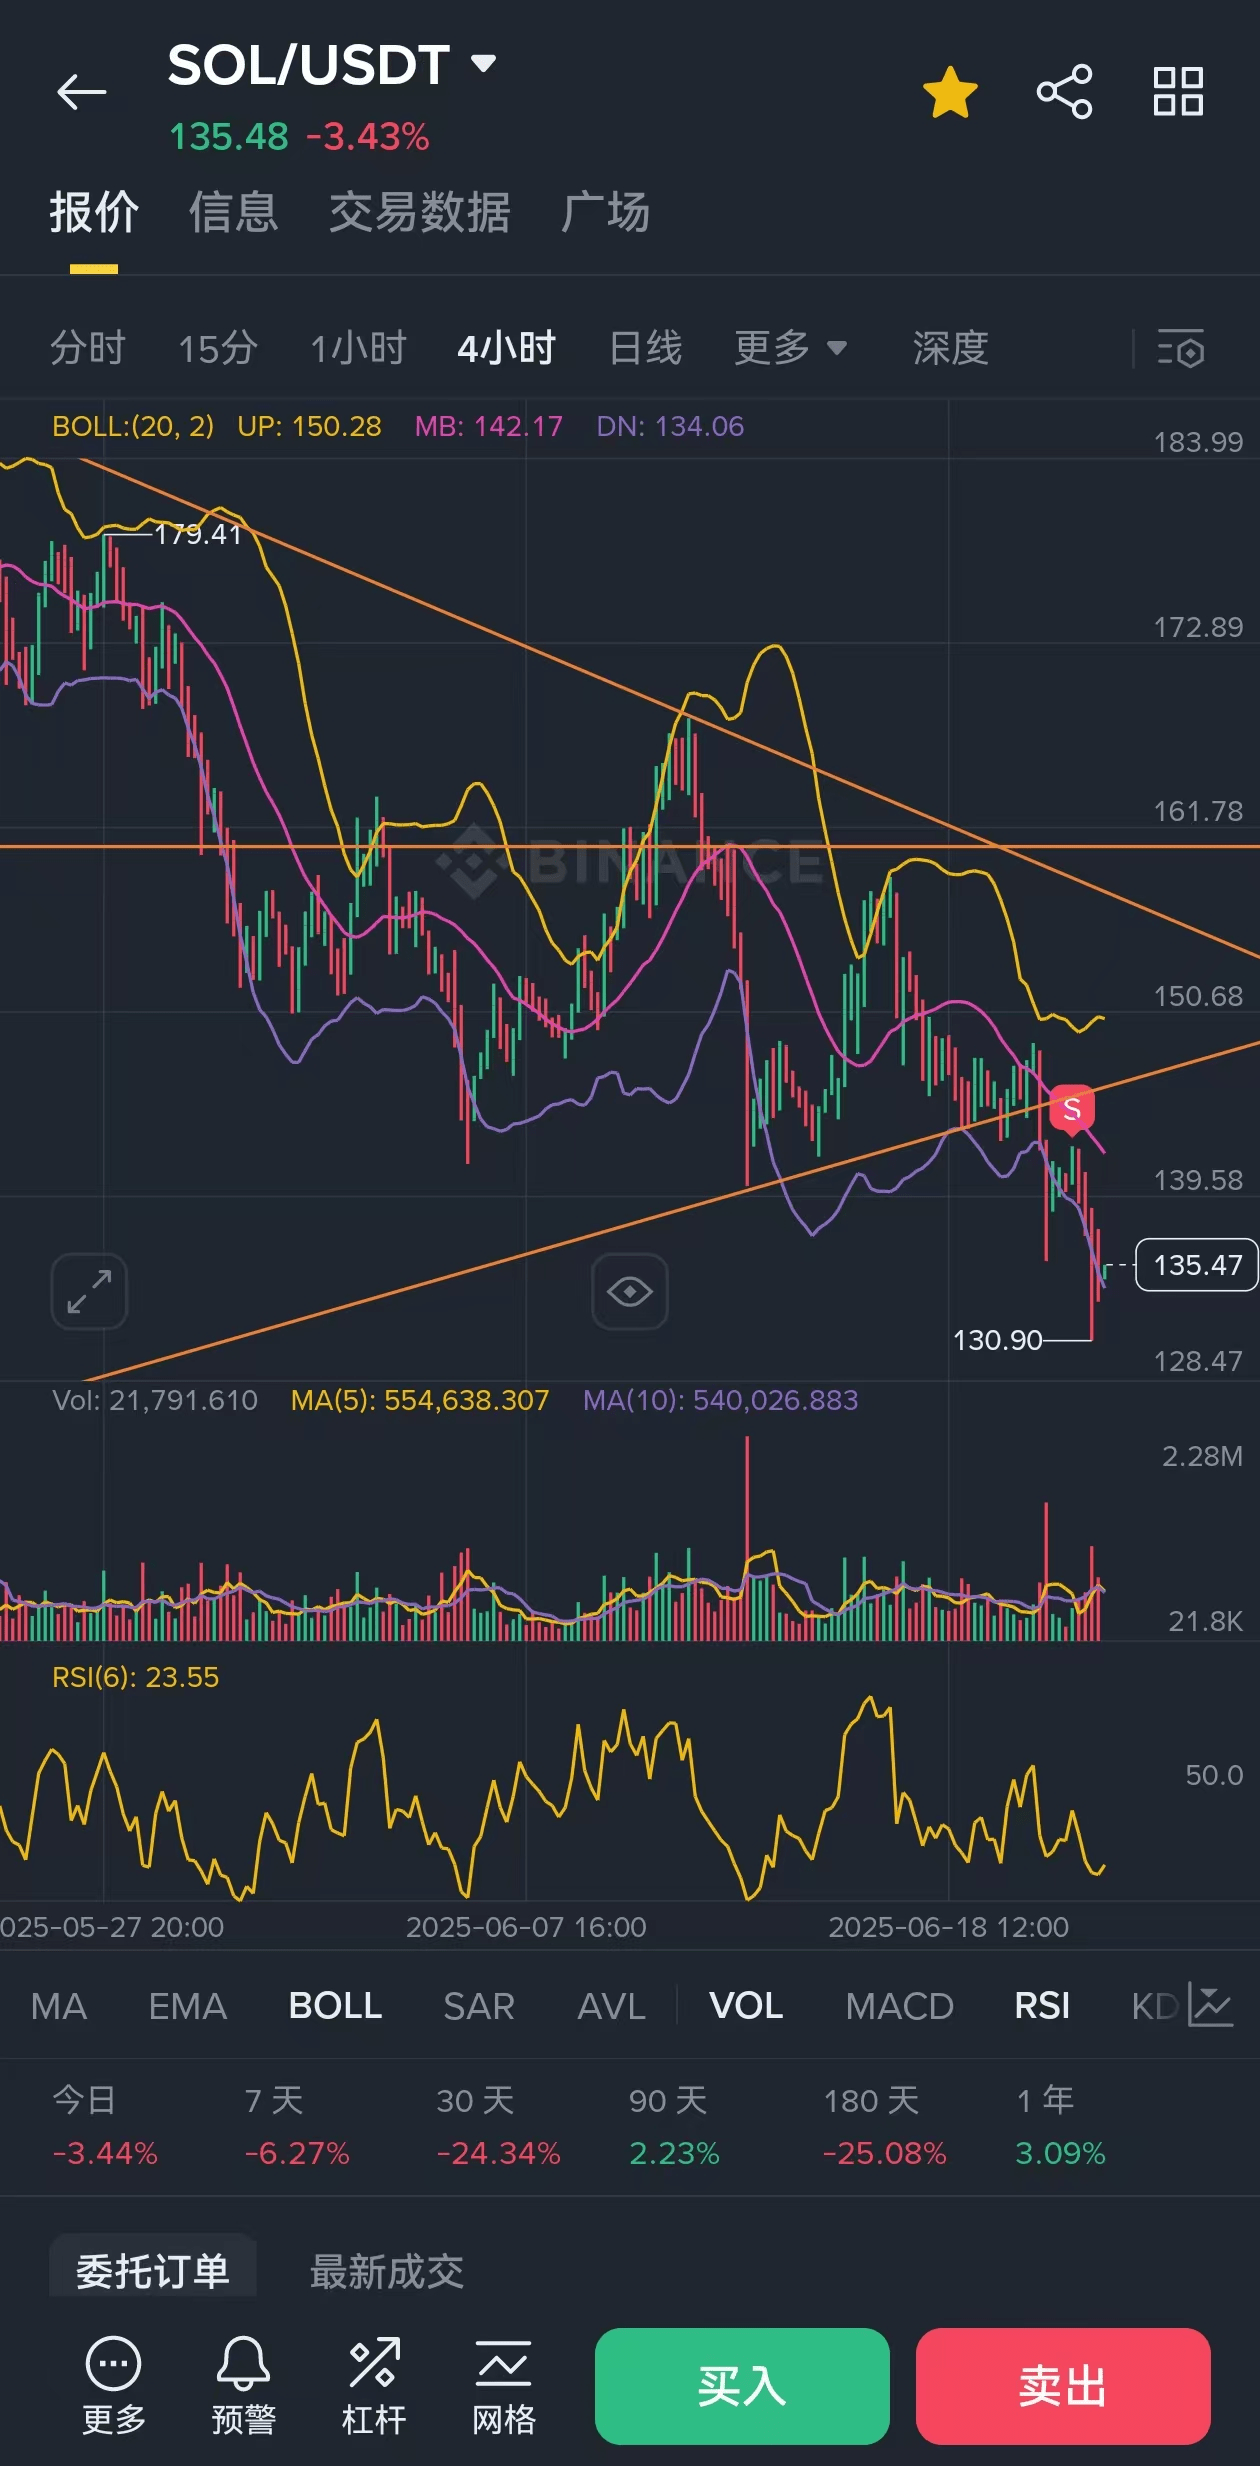The height and width of the screenshot is (2466, 1260).
Task: Go back with the left arrow
Action: (x=82, y=92)
